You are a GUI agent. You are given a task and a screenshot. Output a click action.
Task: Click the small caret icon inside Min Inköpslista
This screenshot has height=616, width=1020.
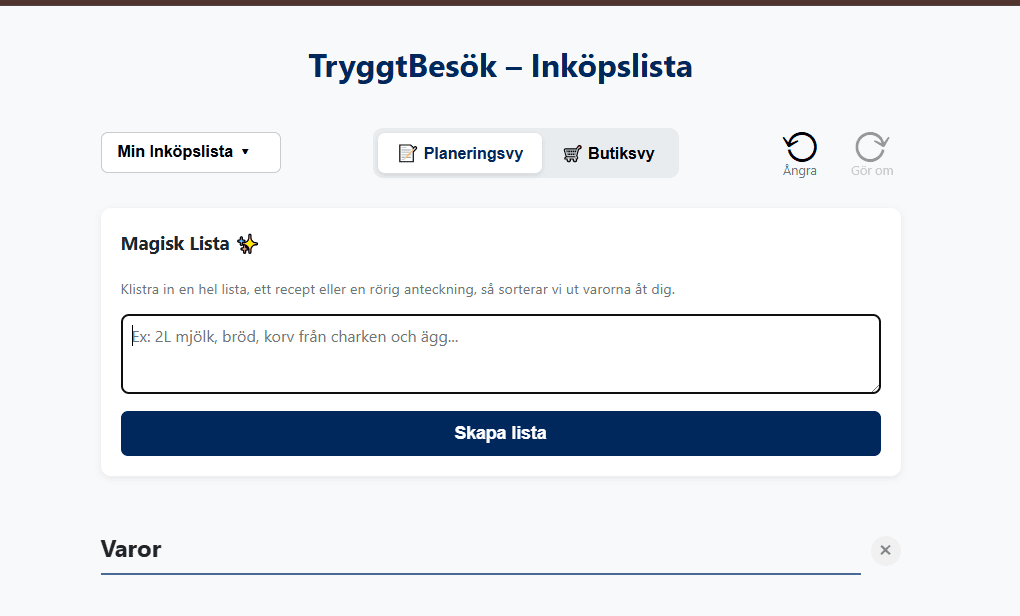tap(244, 152)
